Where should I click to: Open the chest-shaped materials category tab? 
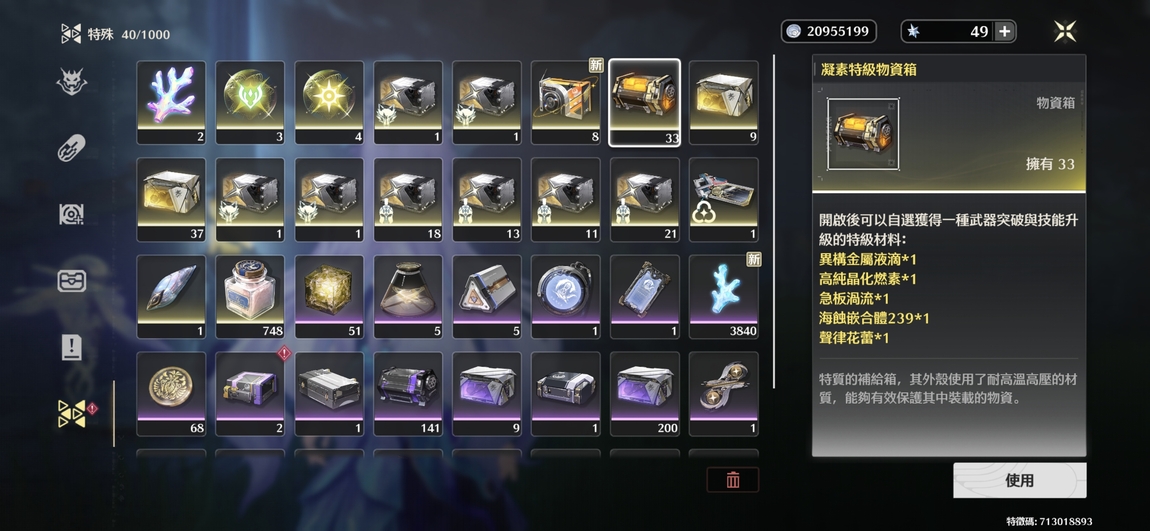(x=72, y=281)
